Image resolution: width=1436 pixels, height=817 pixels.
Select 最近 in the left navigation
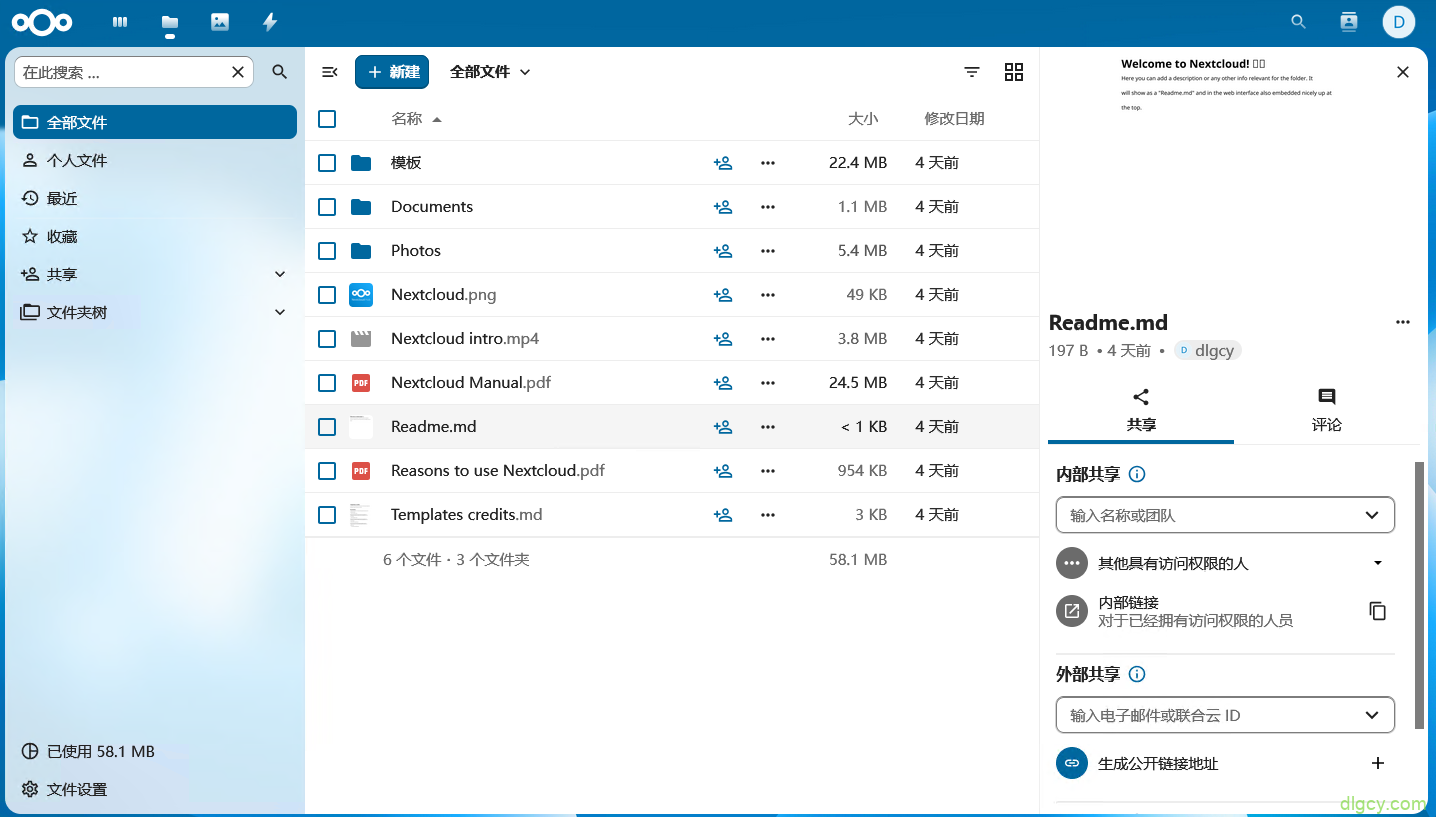(x=155, y=198)
